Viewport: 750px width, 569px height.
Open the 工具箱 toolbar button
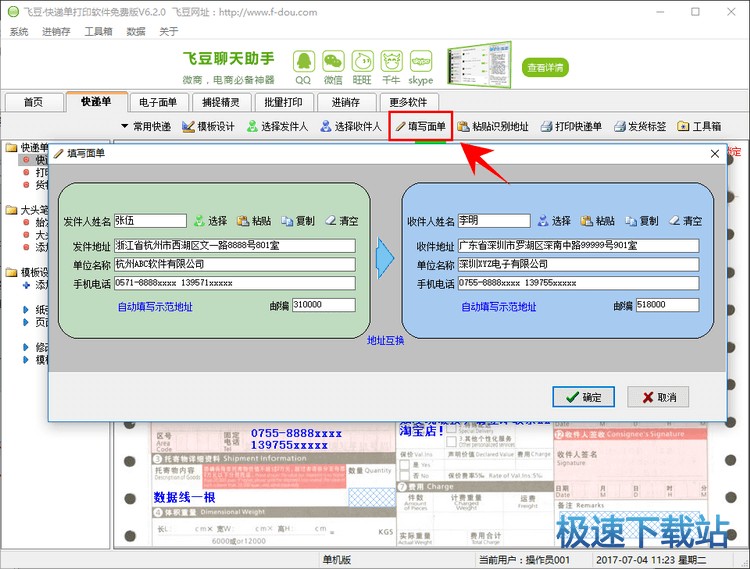tap(699, 126)
